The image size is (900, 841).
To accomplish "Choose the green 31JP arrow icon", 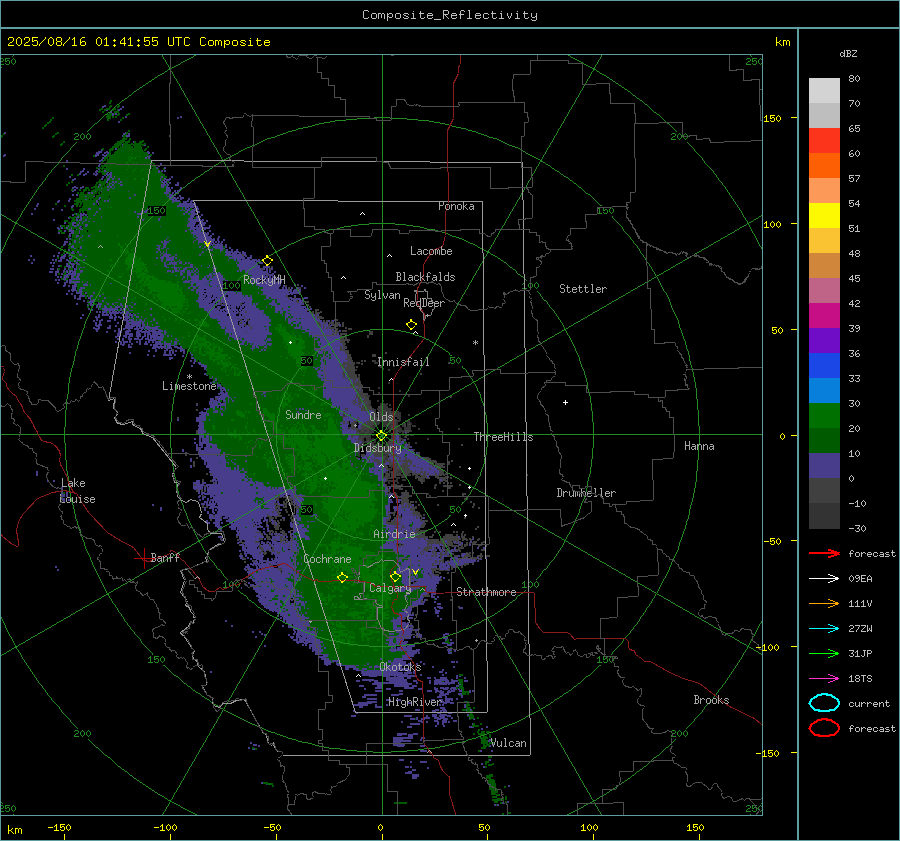I will coord(824,653).
